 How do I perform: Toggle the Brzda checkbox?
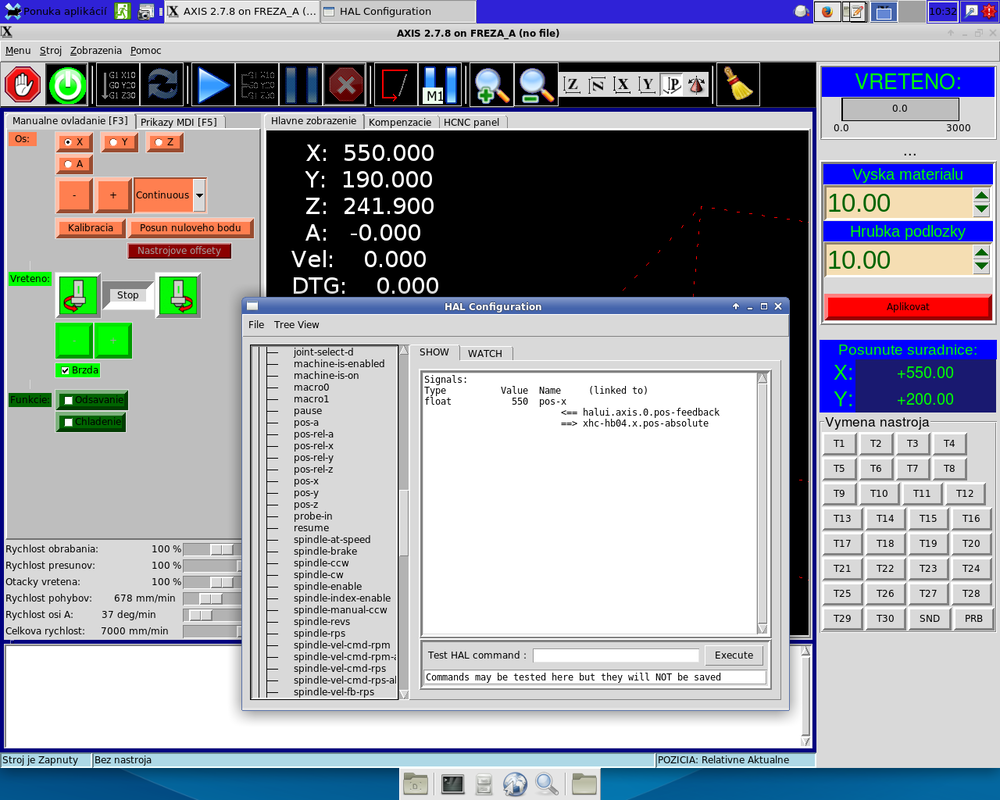click(x=66, y=370)
